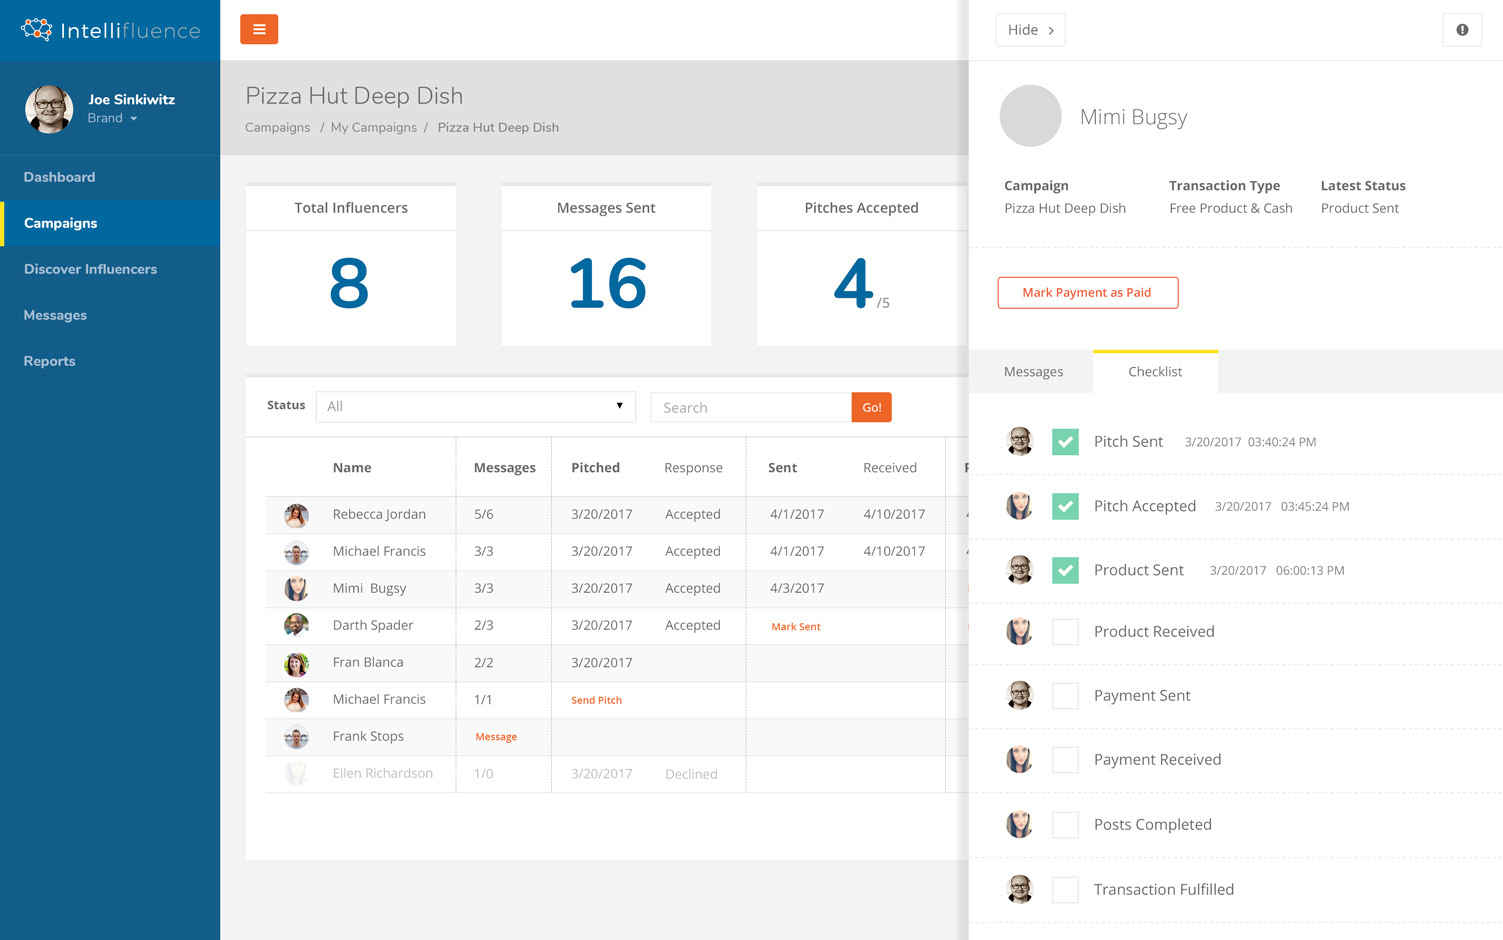The width and height of the screenshot is (1503, 940).
Task: Click avatar beside Pitch Sent checklist item
Action: pyautogui.click(x=1019, y=441)
